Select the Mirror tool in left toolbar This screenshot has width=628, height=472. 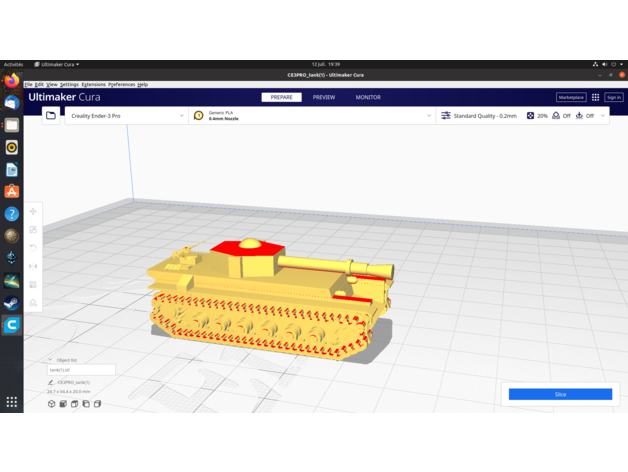point(33,266)
